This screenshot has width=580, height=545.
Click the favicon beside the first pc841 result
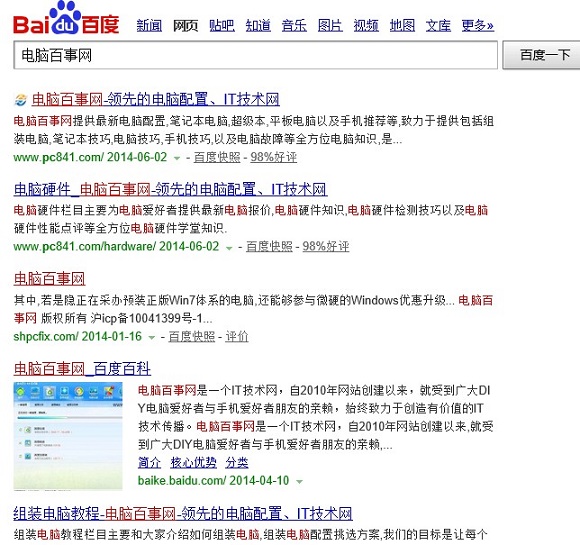21,100
